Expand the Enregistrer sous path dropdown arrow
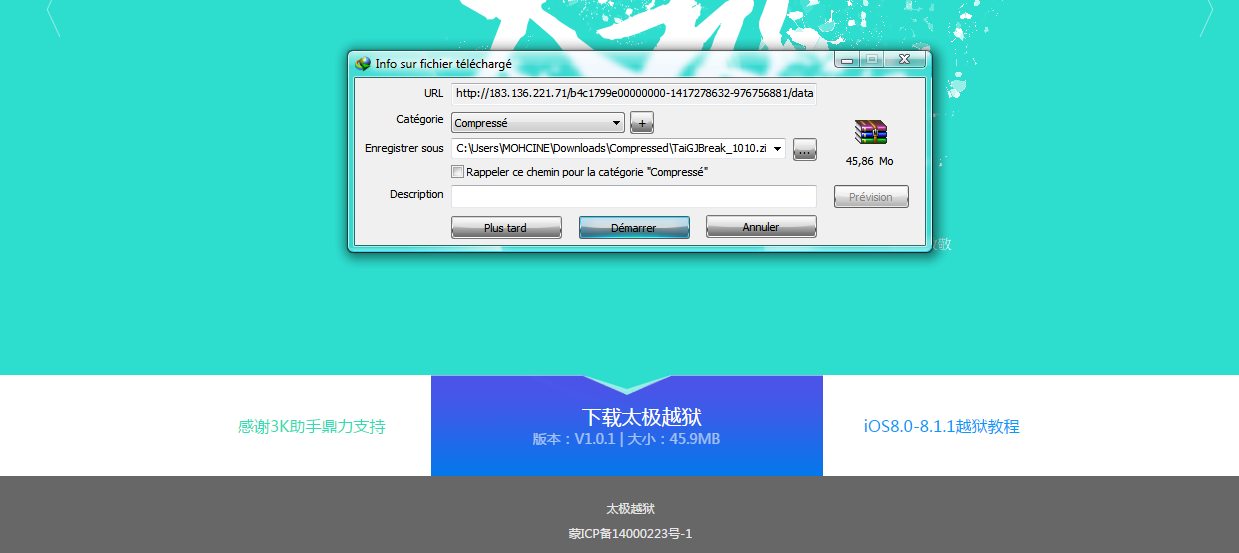 coord(778,149)
